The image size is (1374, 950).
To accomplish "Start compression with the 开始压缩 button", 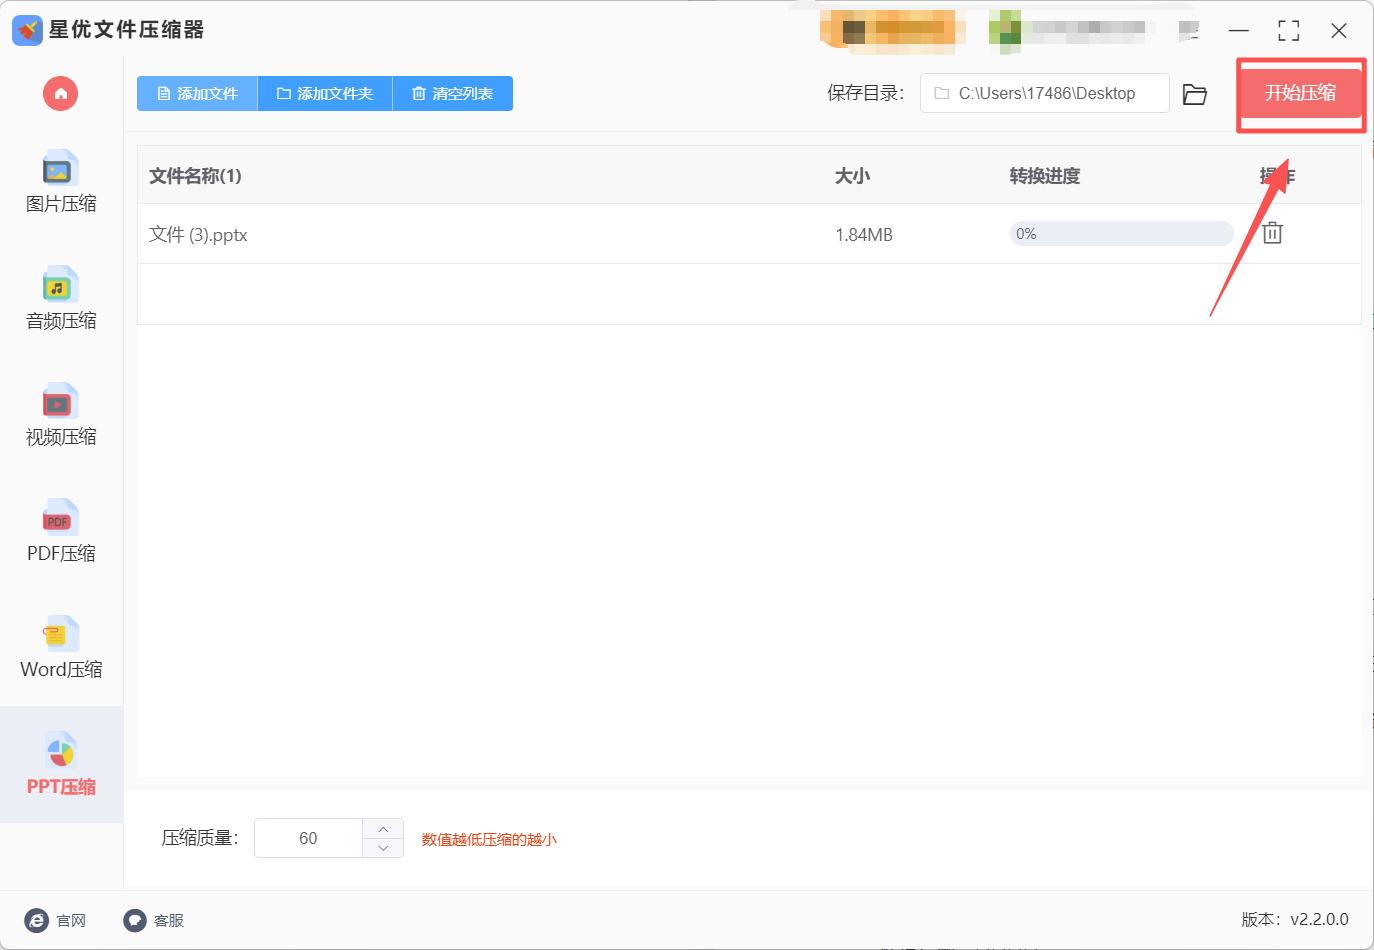I will point(1301,94).
